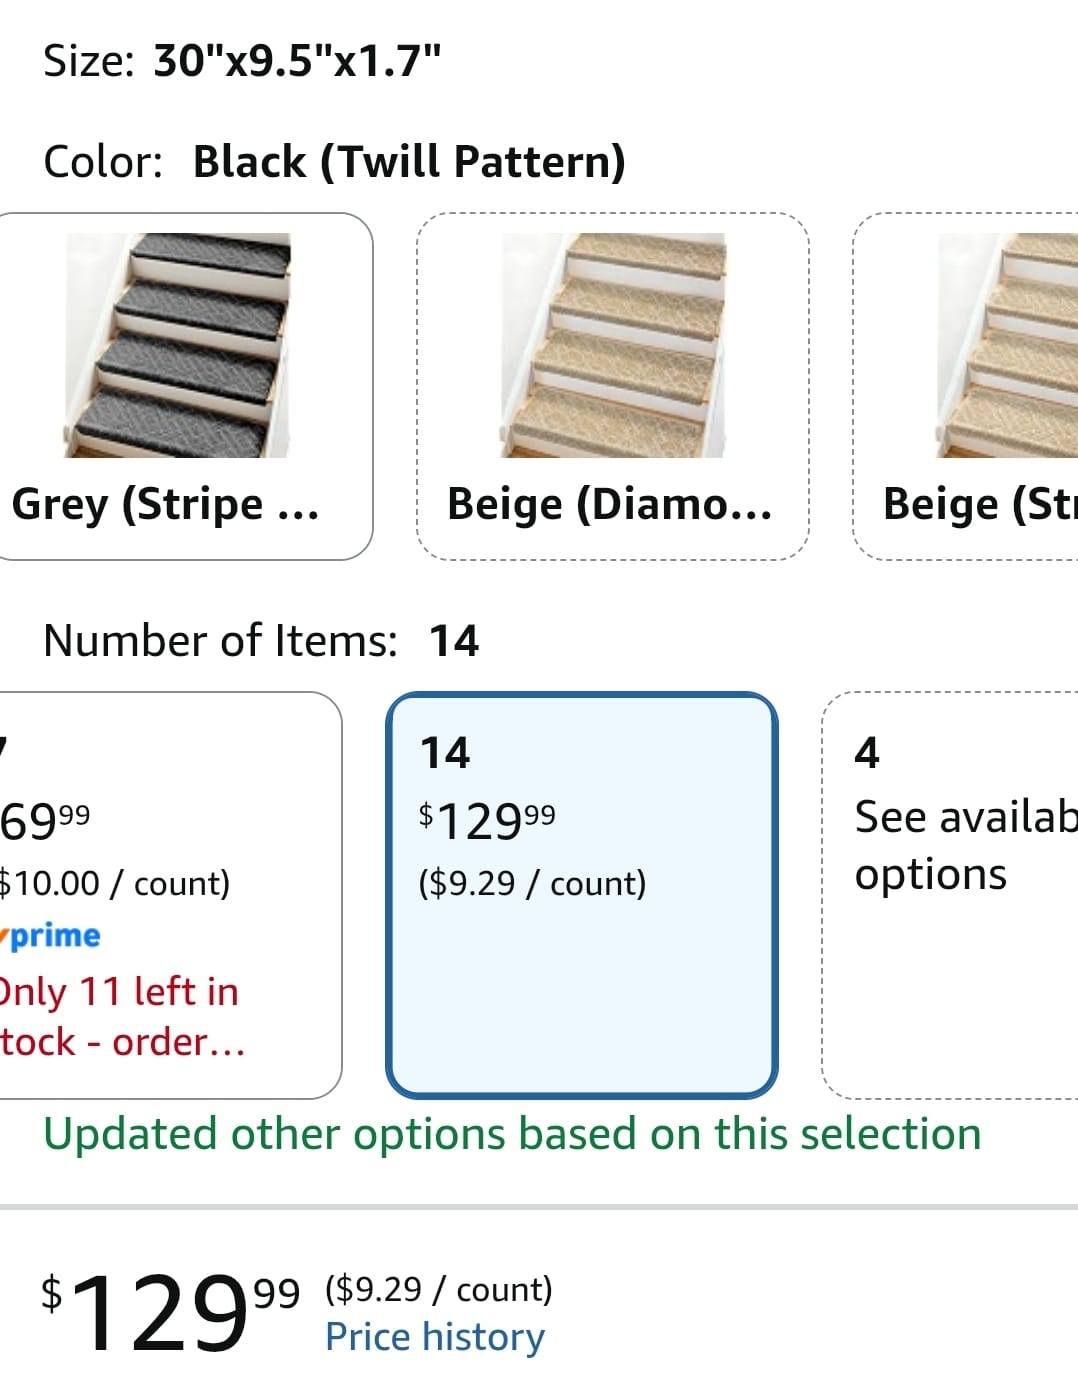Screen dimensions: 1078x1379
Task: Choose the 7 count option at $69.99
Action: point(170,895)
